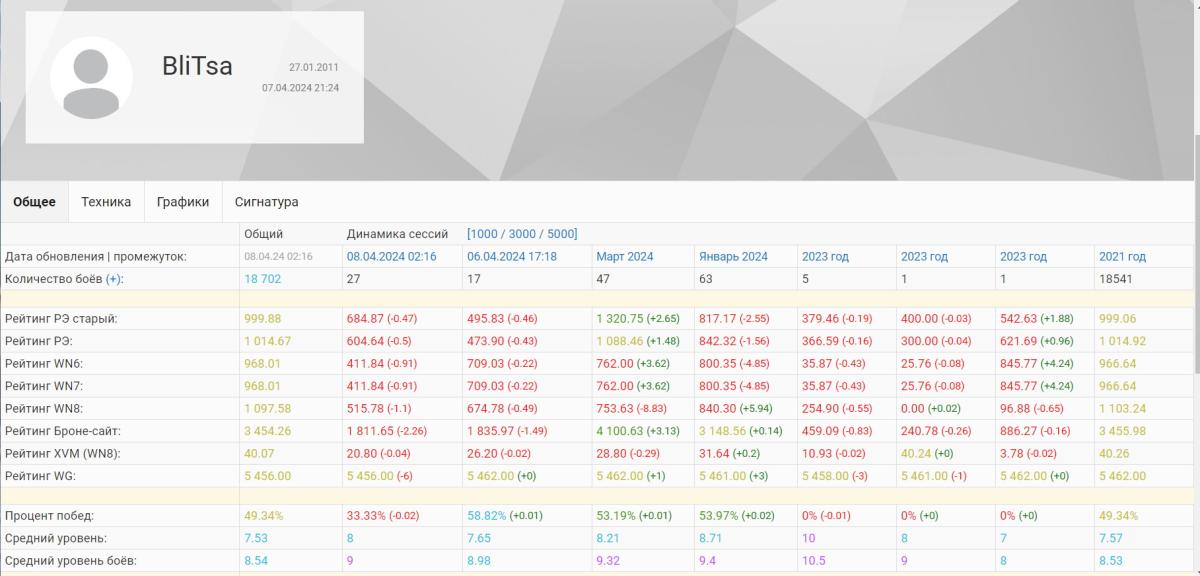1200x576 pixels.
Task: Click the 63 battles count cell
Action: 706,279
